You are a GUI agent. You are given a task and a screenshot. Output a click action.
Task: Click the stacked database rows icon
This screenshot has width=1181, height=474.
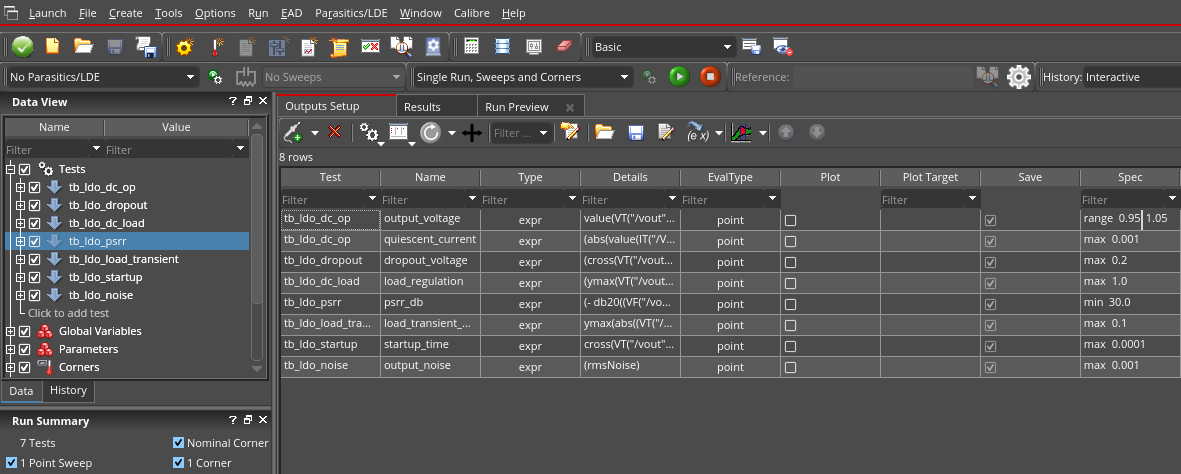point(502,47)
